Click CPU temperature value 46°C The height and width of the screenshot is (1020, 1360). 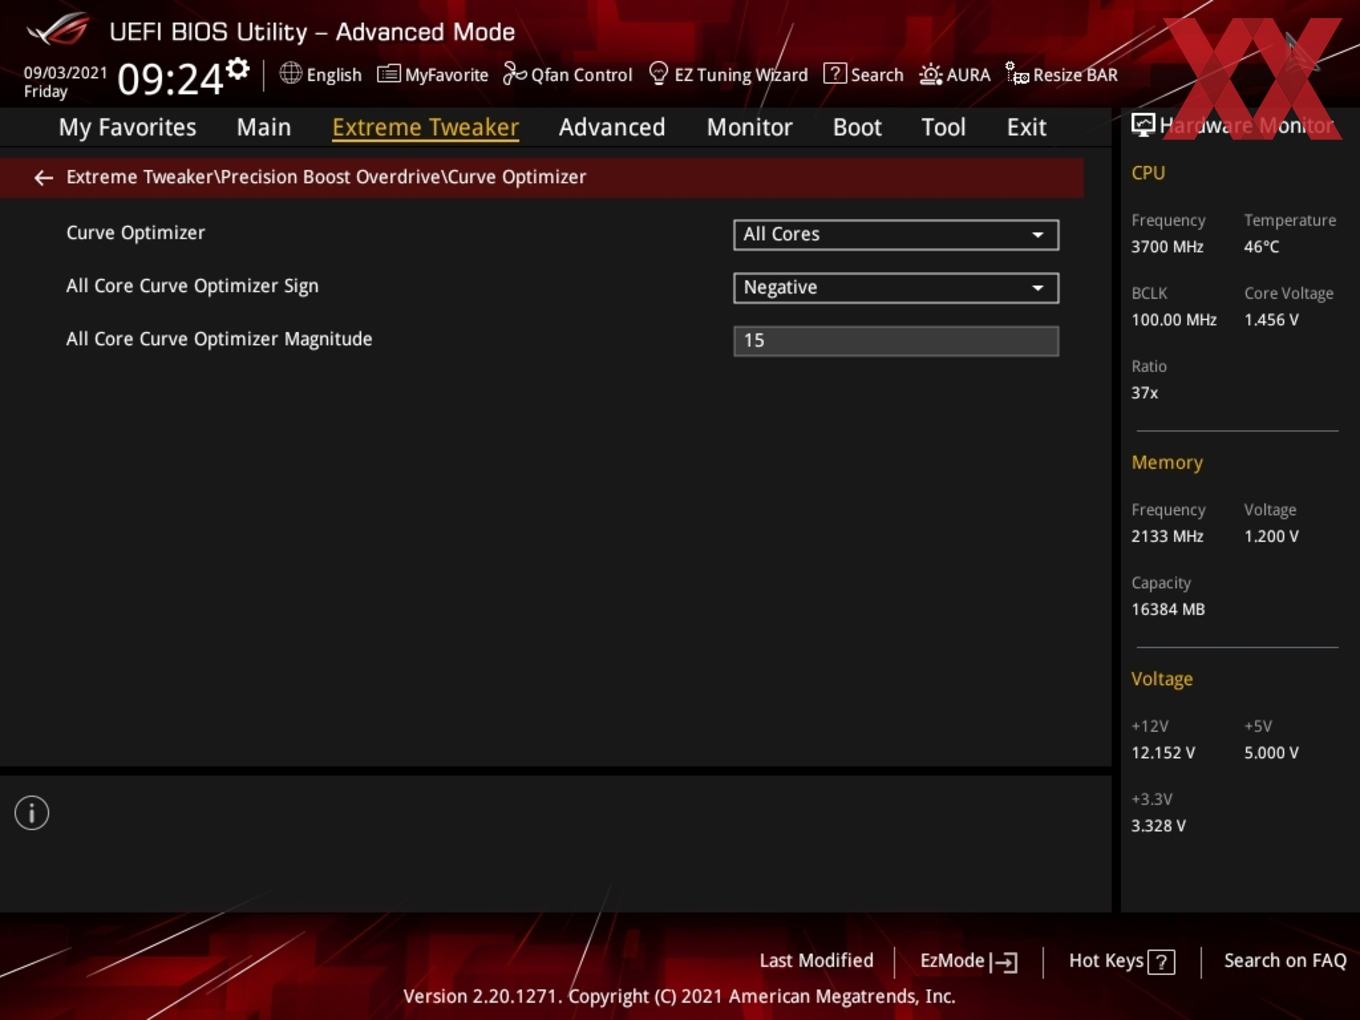point(1261,246)
